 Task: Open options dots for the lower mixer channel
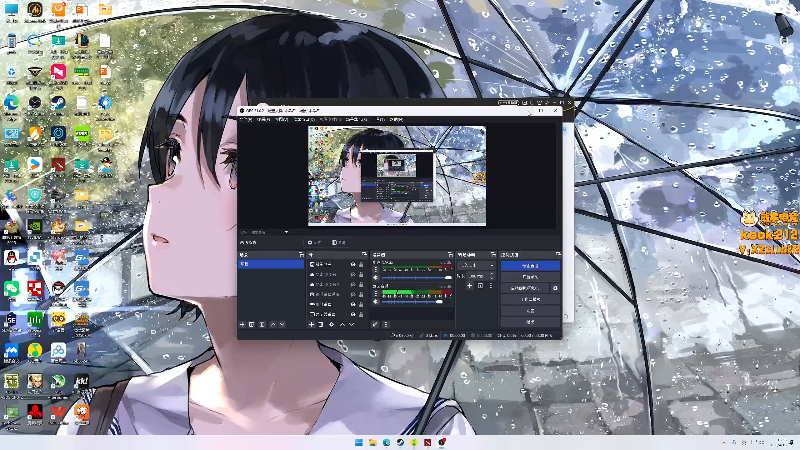pyautogui.click(x=376, y=294)
